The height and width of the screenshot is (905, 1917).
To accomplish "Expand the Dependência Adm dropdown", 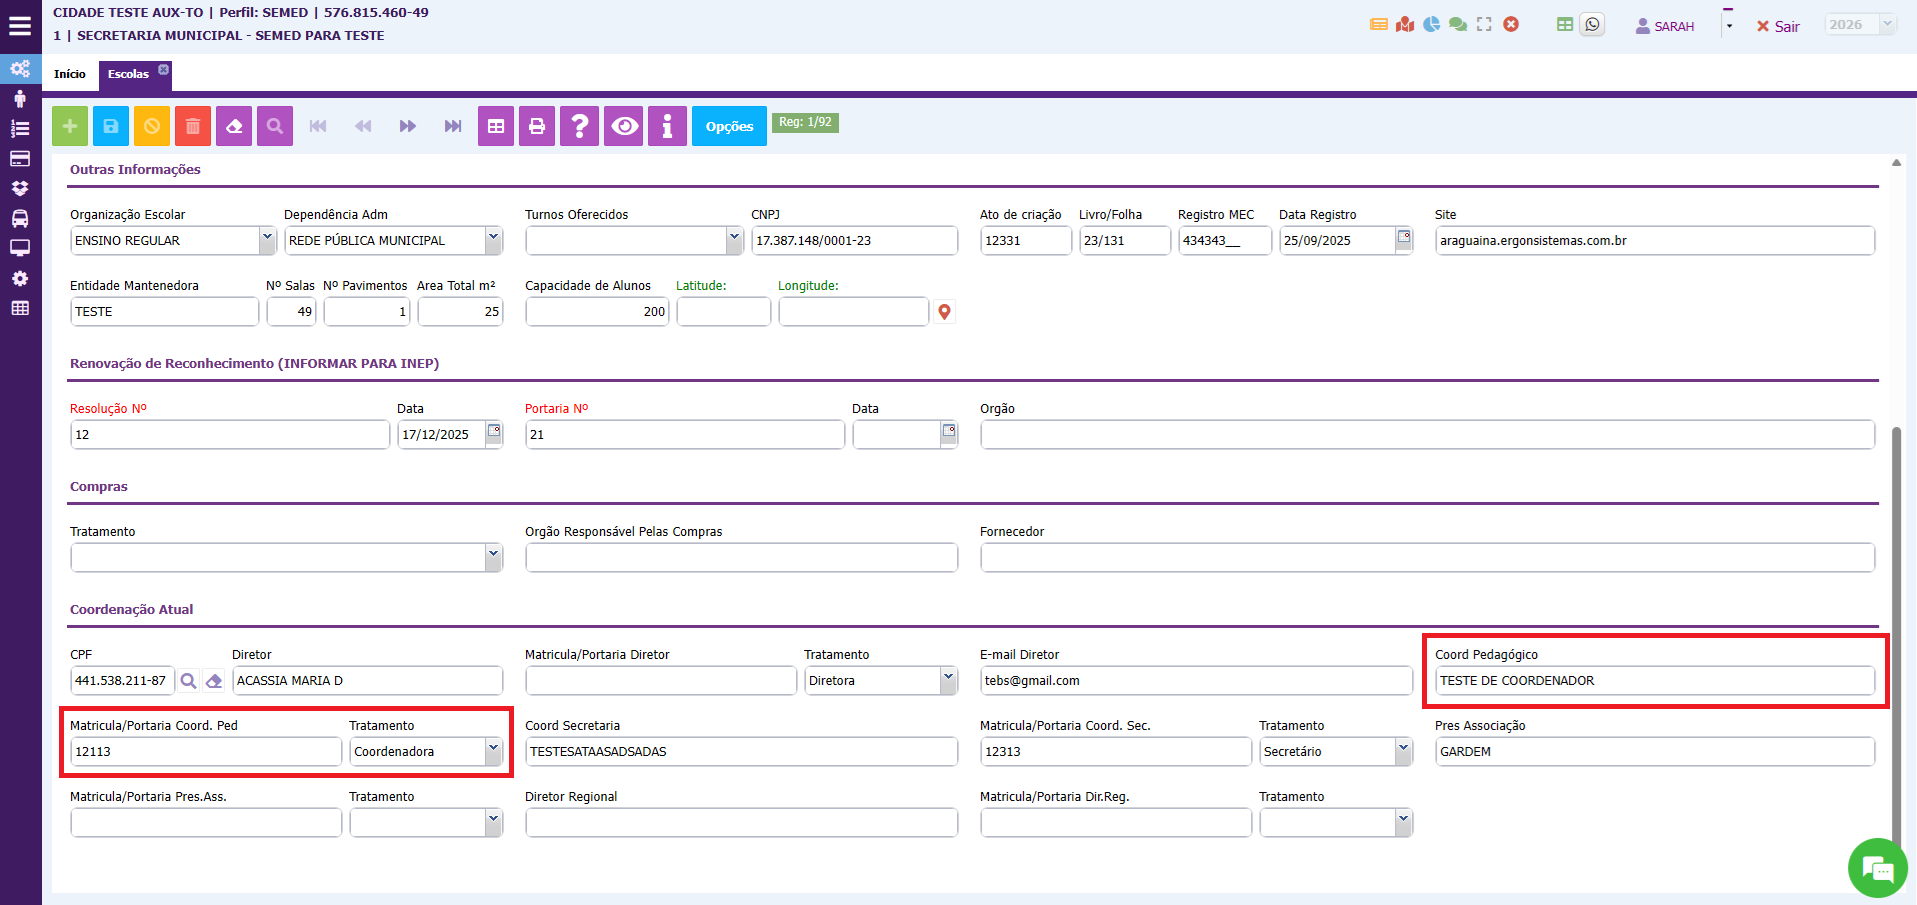I will (493, 240).
